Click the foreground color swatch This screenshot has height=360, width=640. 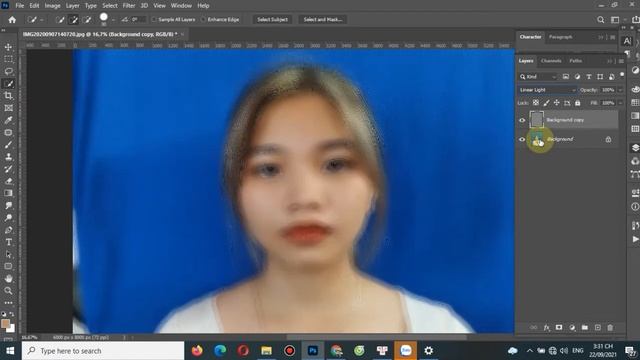click(6, 323)
